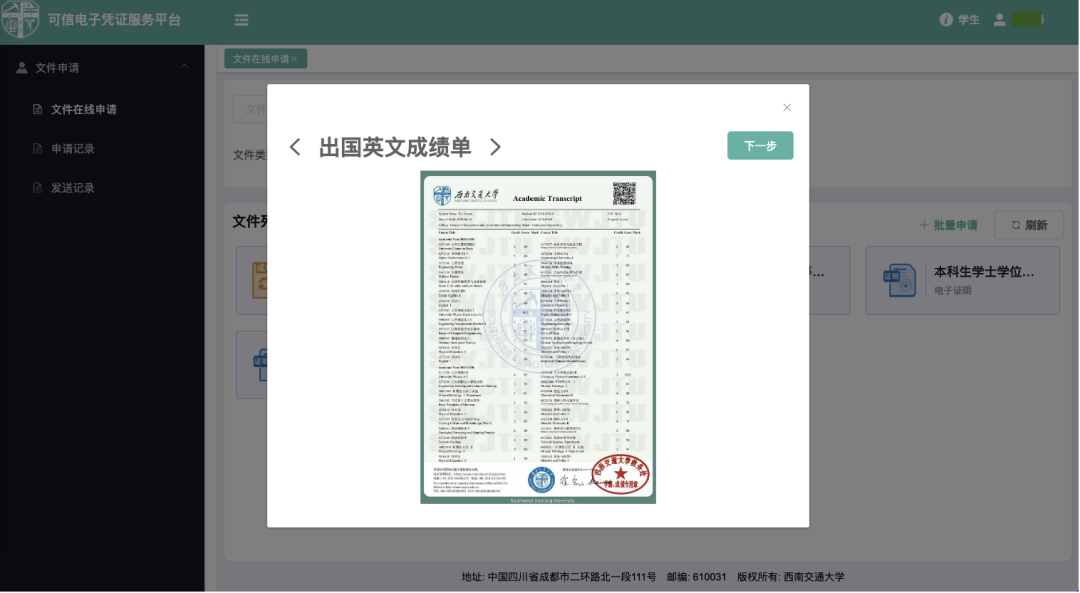The height and width of the screenshot is (593, 1080).
Task: Switch to the 文件在线申请 tab
Action: pos(260,59)
